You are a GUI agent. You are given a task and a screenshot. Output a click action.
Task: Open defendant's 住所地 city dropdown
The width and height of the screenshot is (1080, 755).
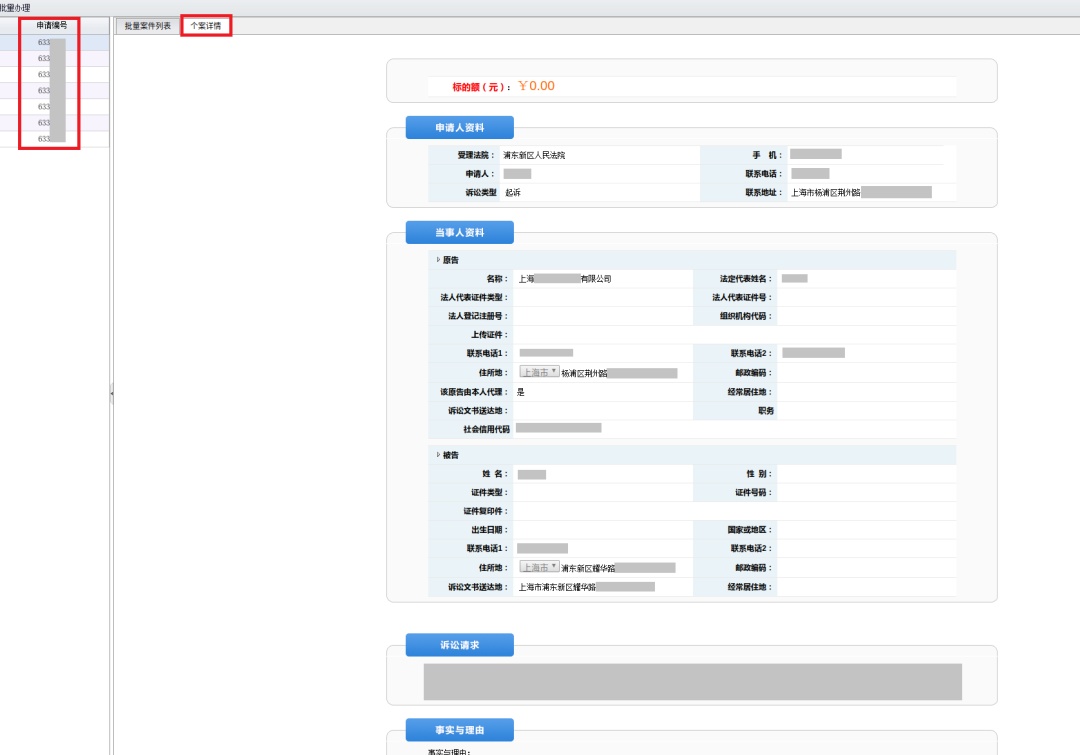[x=539, y=567]
